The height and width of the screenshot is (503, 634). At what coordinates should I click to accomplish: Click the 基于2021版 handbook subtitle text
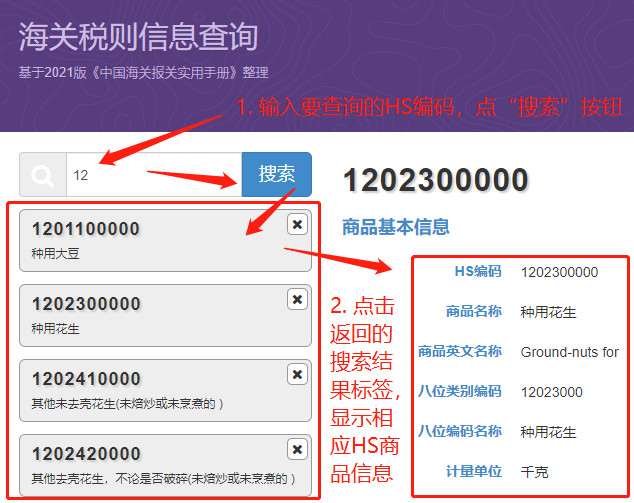[143, 73]
